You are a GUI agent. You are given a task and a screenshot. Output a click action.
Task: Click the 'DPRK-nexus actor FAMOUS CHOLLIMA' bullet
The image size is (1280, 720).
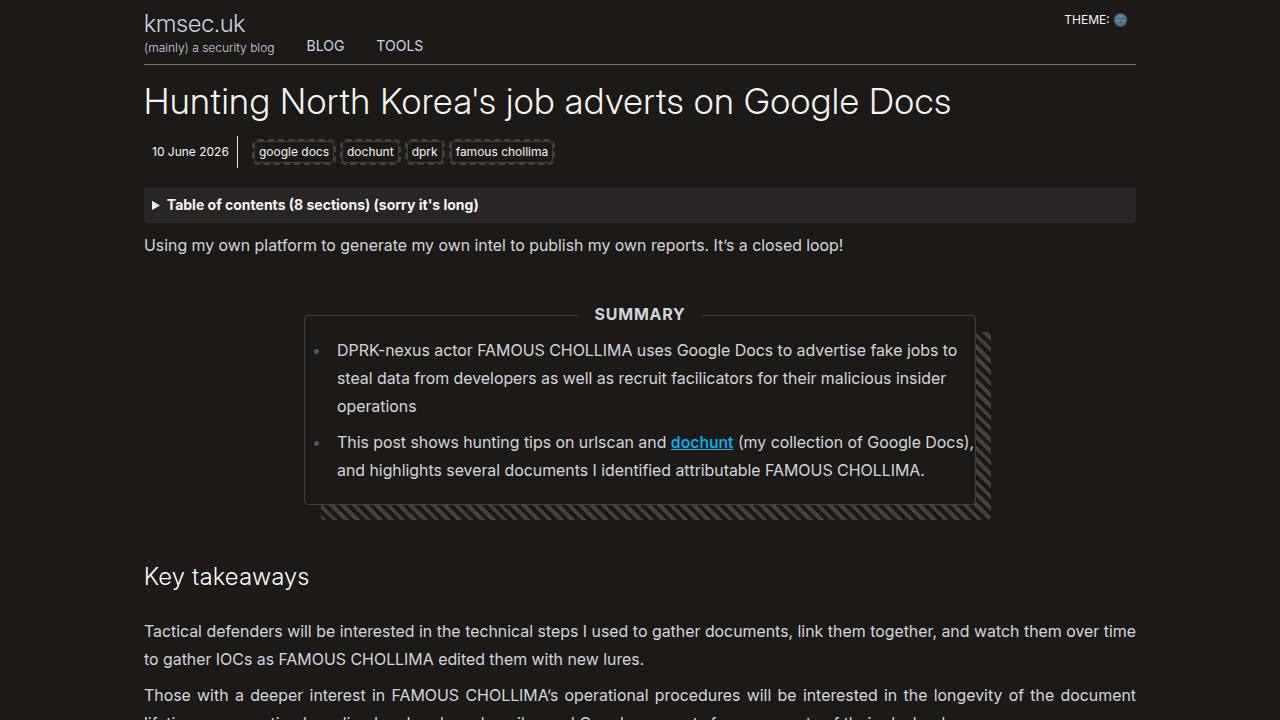coord(647,378)
